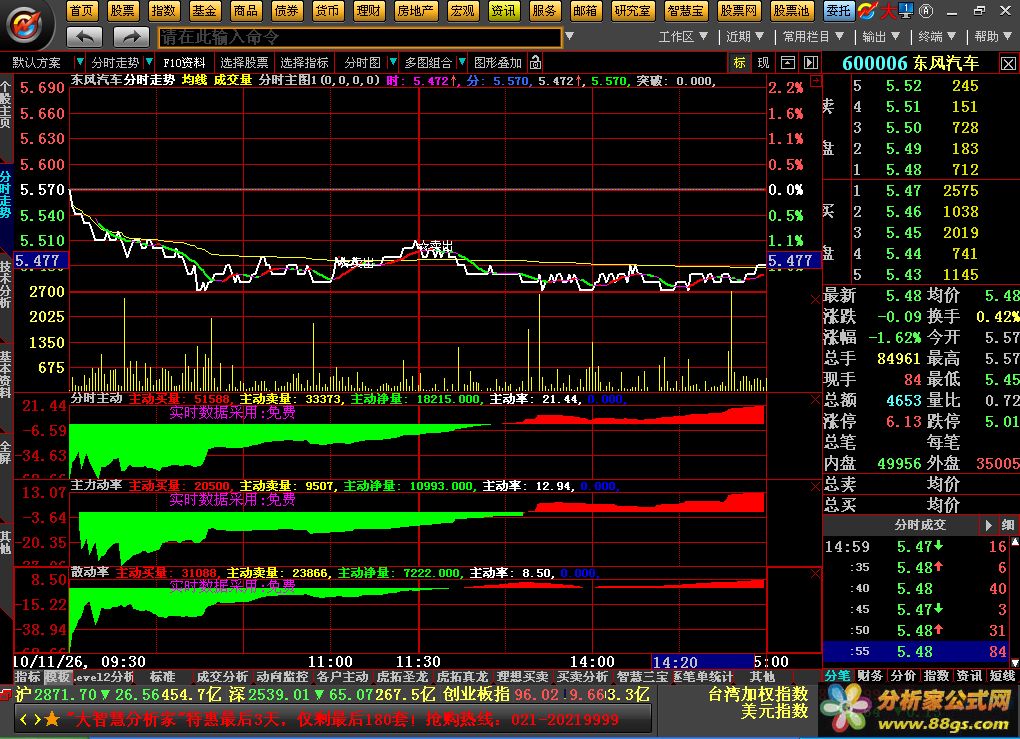Show previous news ticker message arrow
Image resolution: width=1020 pixels, height=739 pixels.
(x=23, y=719)
